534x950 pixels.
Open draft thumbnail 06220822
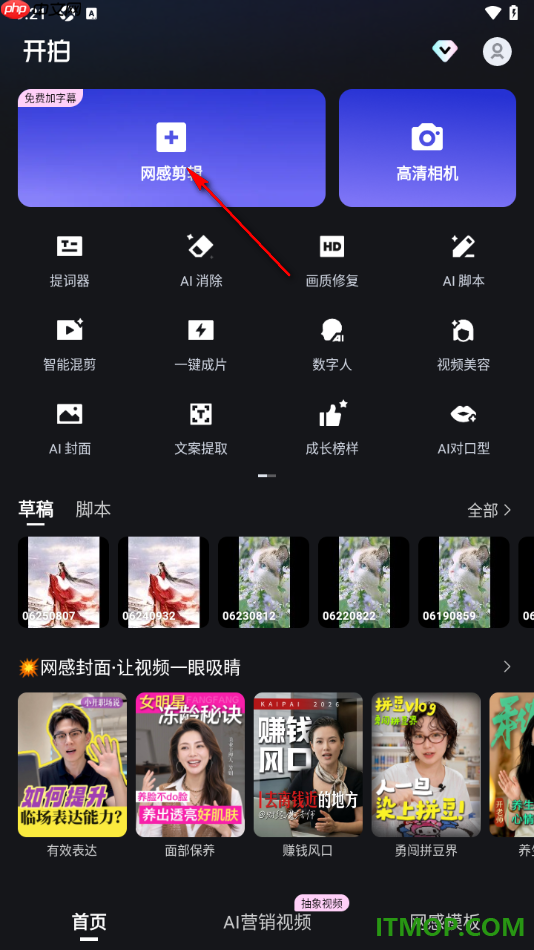click(x=364, y=582)
